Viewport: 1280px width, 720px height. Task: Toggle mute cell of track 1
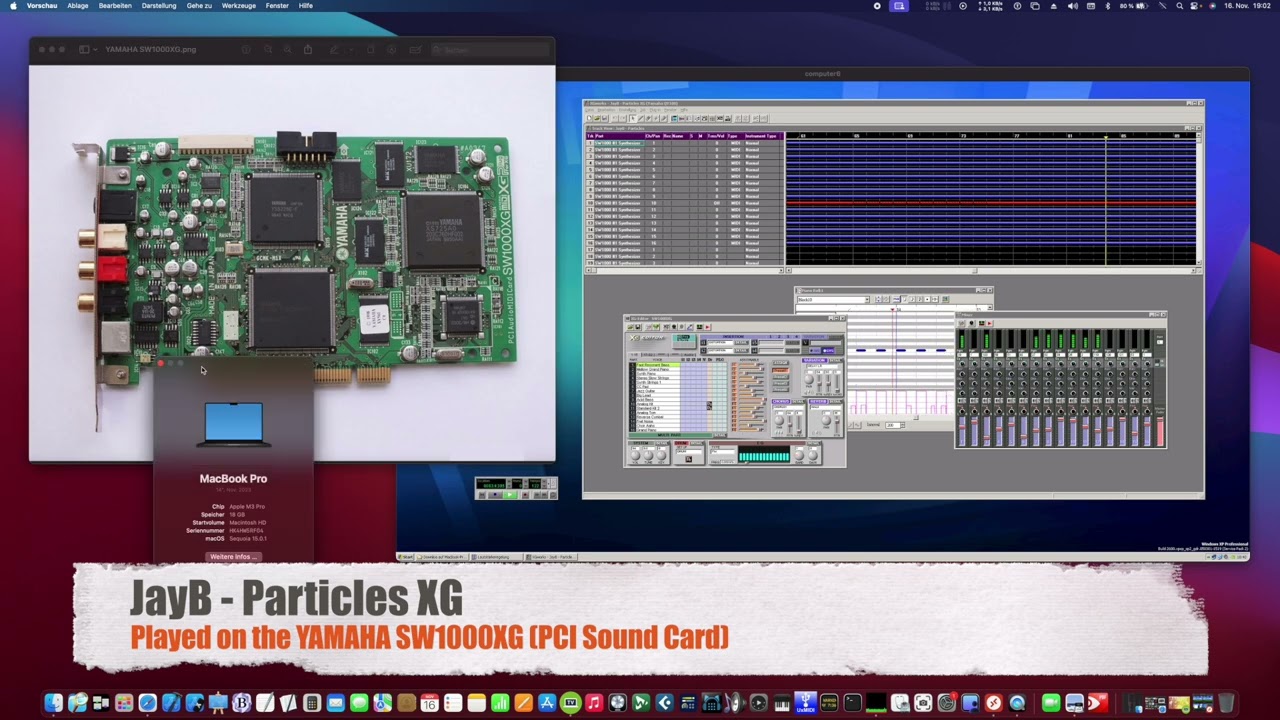pyautogui.click(x=702, y=143)
